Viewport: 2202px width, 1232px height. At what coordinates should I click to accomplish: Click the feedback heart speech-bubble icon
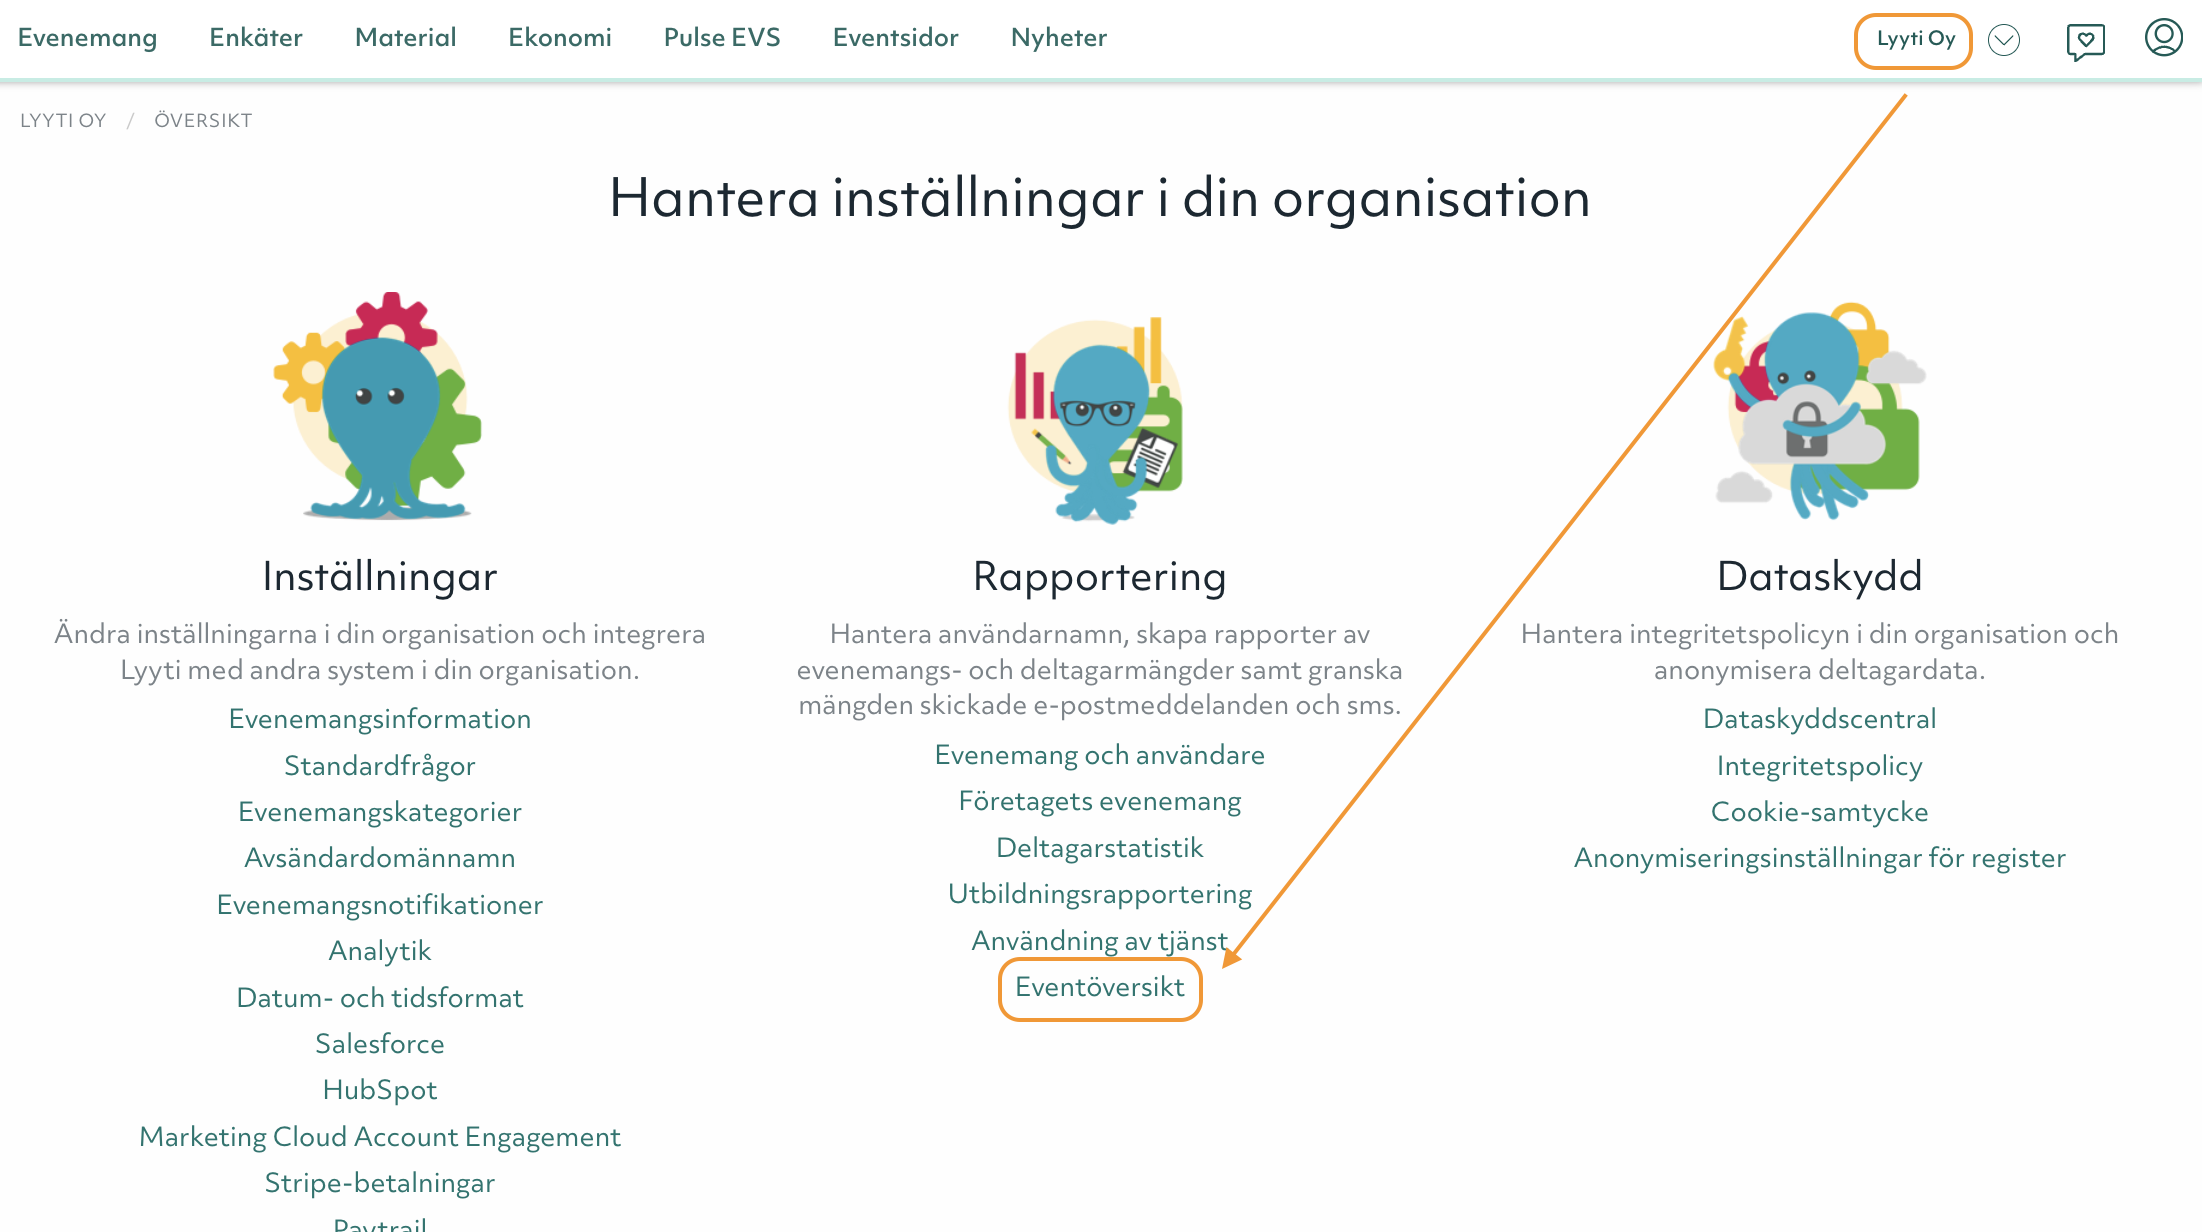[x=2085, y=41]
